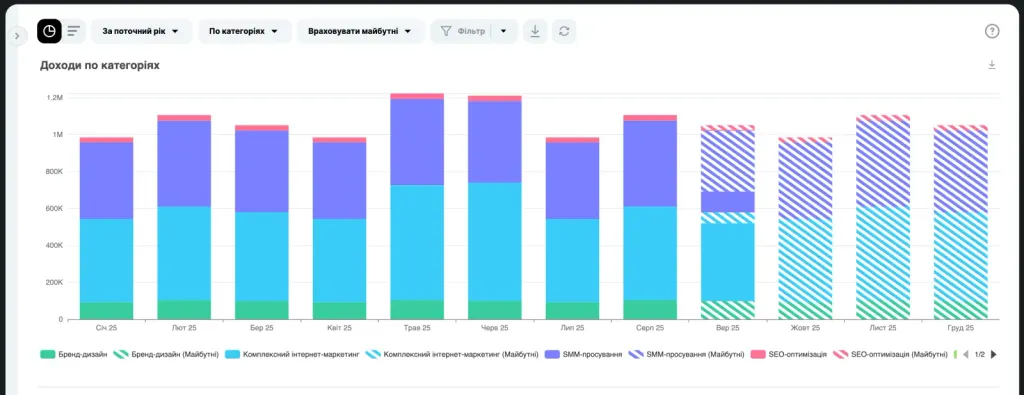
Task: Click the Жовт 25 axis label
Action: pyautogui.click(x=806, y=328)
